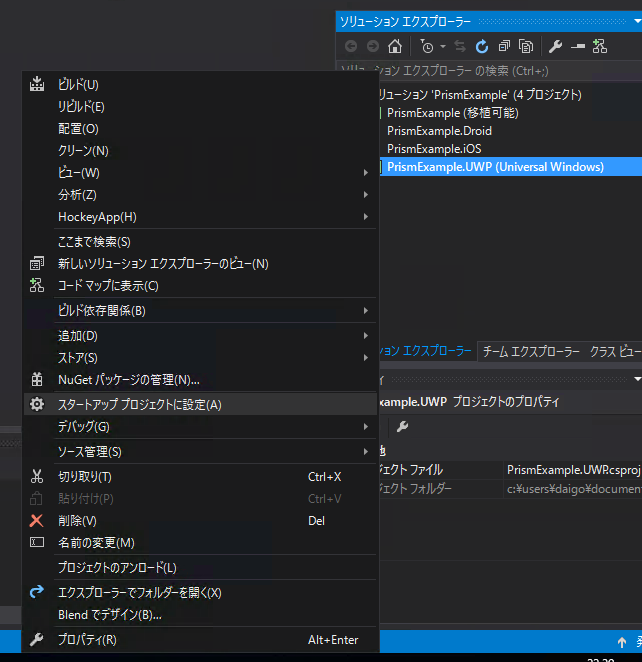Click the code map icon in Solution Explorer toolbar

click(x=600, y=46)
